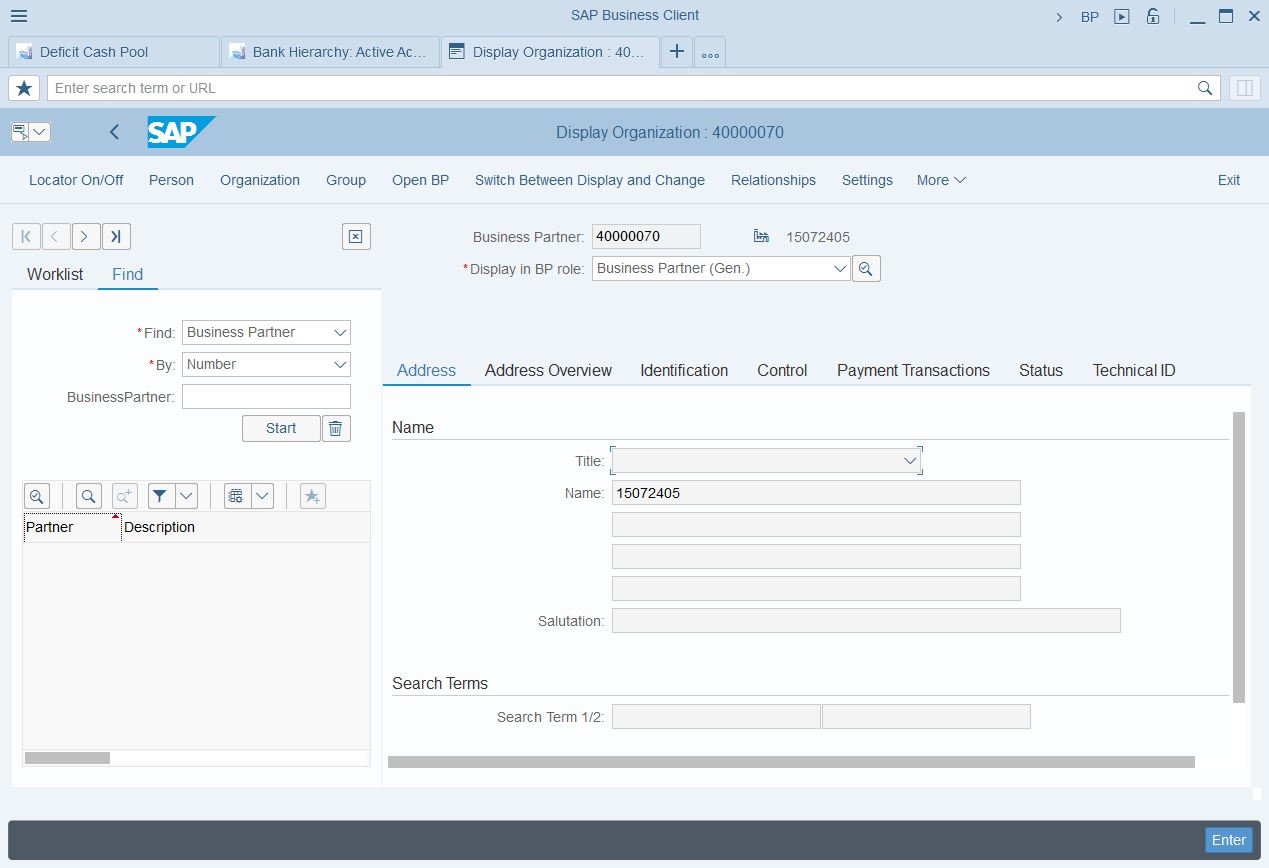Jump to the last locator entry
Image resolution: width=1269 pixels, height=868 pixels.
click(x=116, y=237)
